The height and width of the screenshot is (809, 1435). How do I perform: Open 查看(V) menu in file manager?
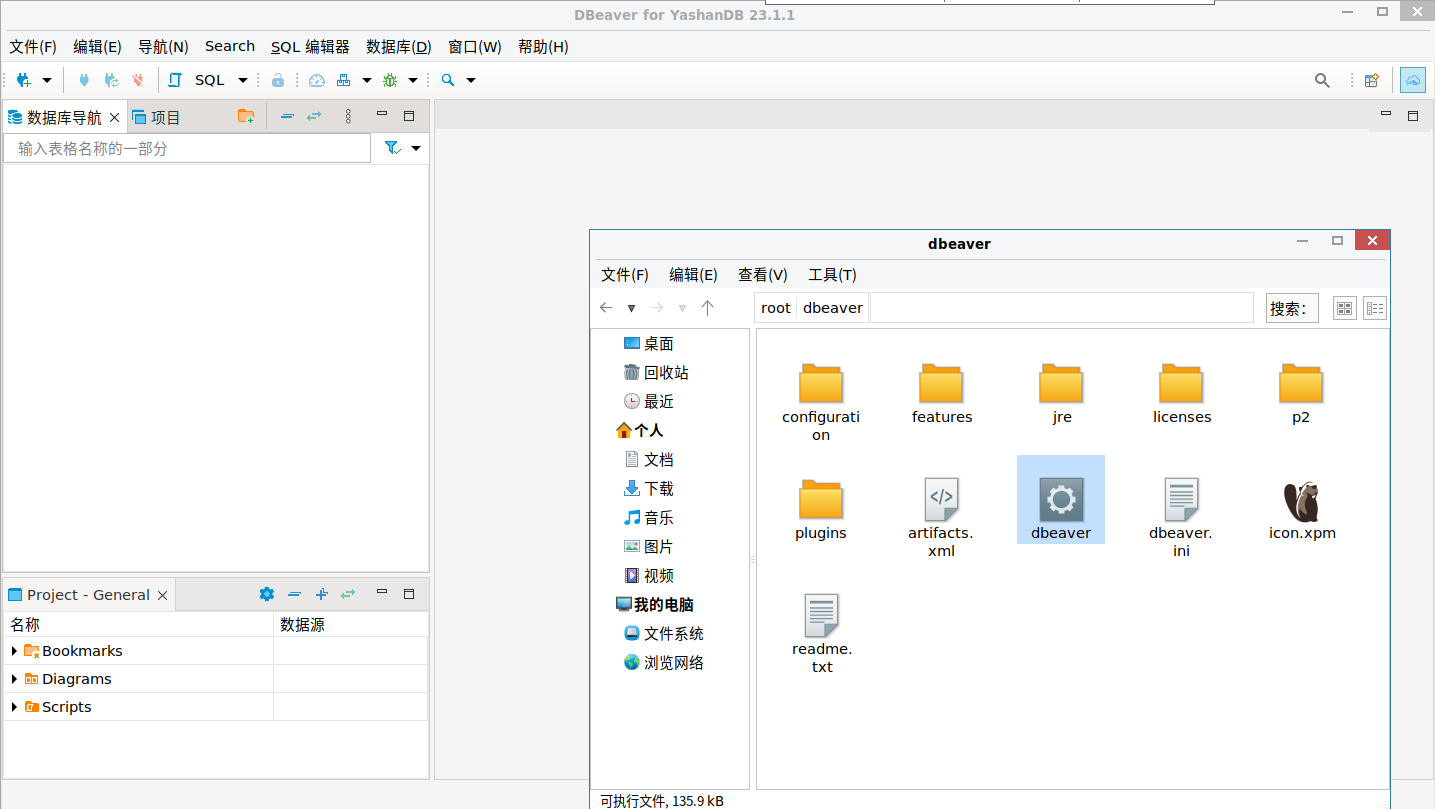[763, 275]
